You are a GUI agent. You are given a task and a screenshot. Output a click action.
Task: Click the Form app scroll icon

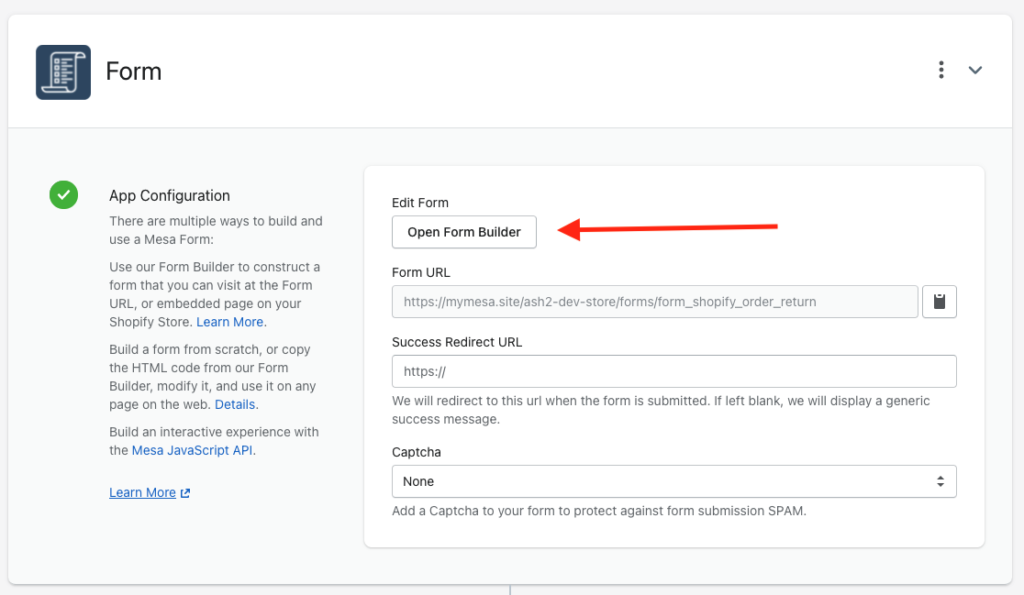point(63,72)
